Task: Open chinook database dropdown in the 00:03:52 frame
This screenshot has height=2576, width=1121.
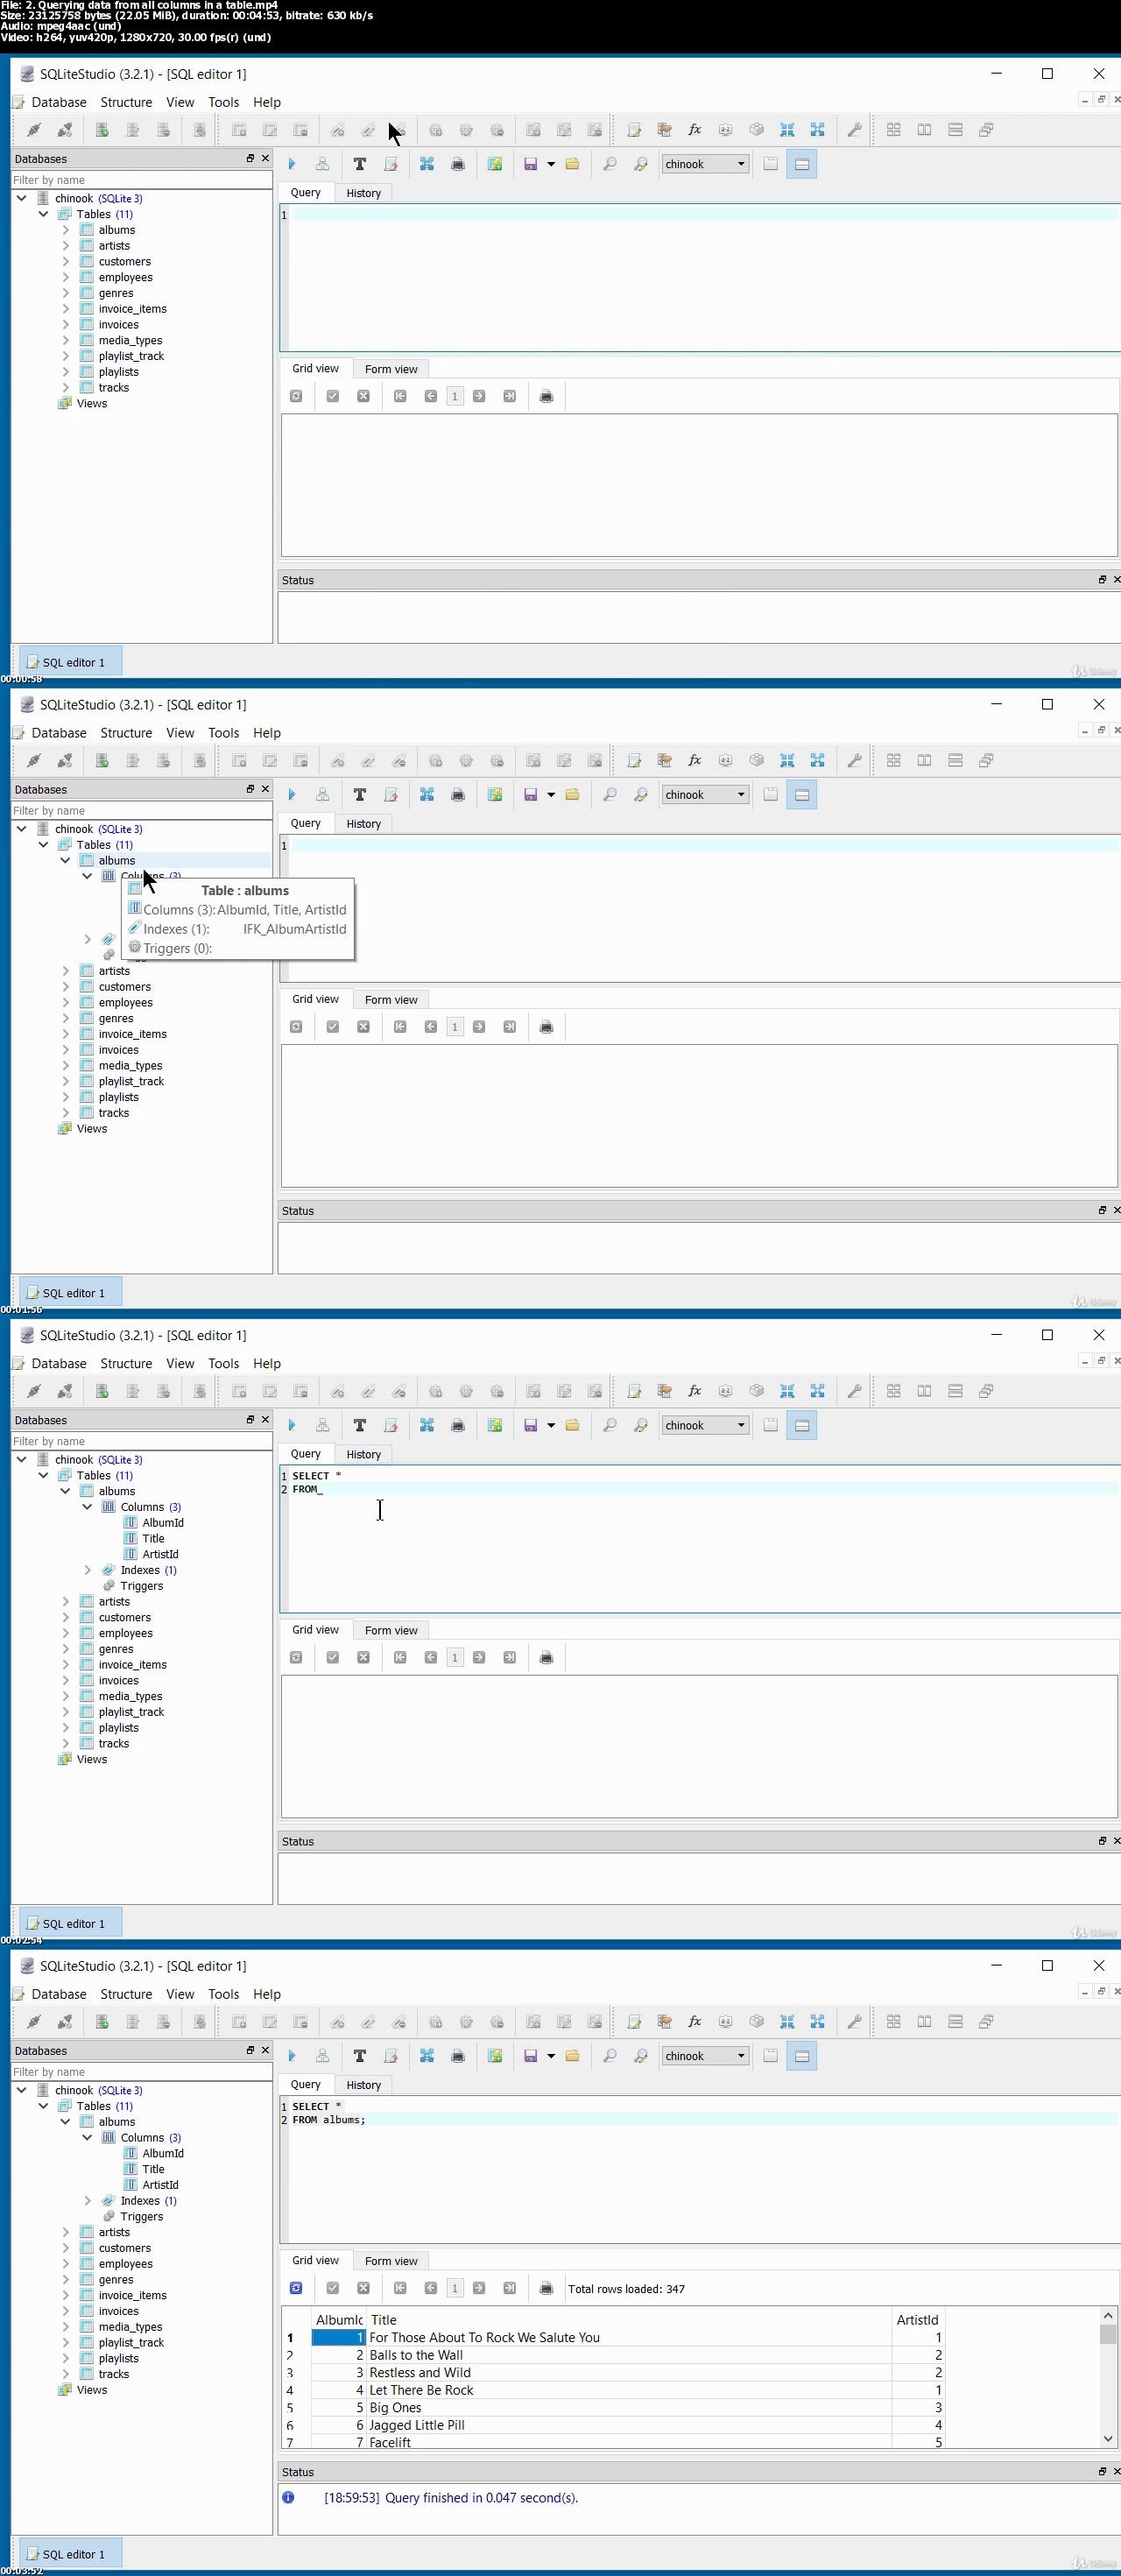Action: [705, 2056]
